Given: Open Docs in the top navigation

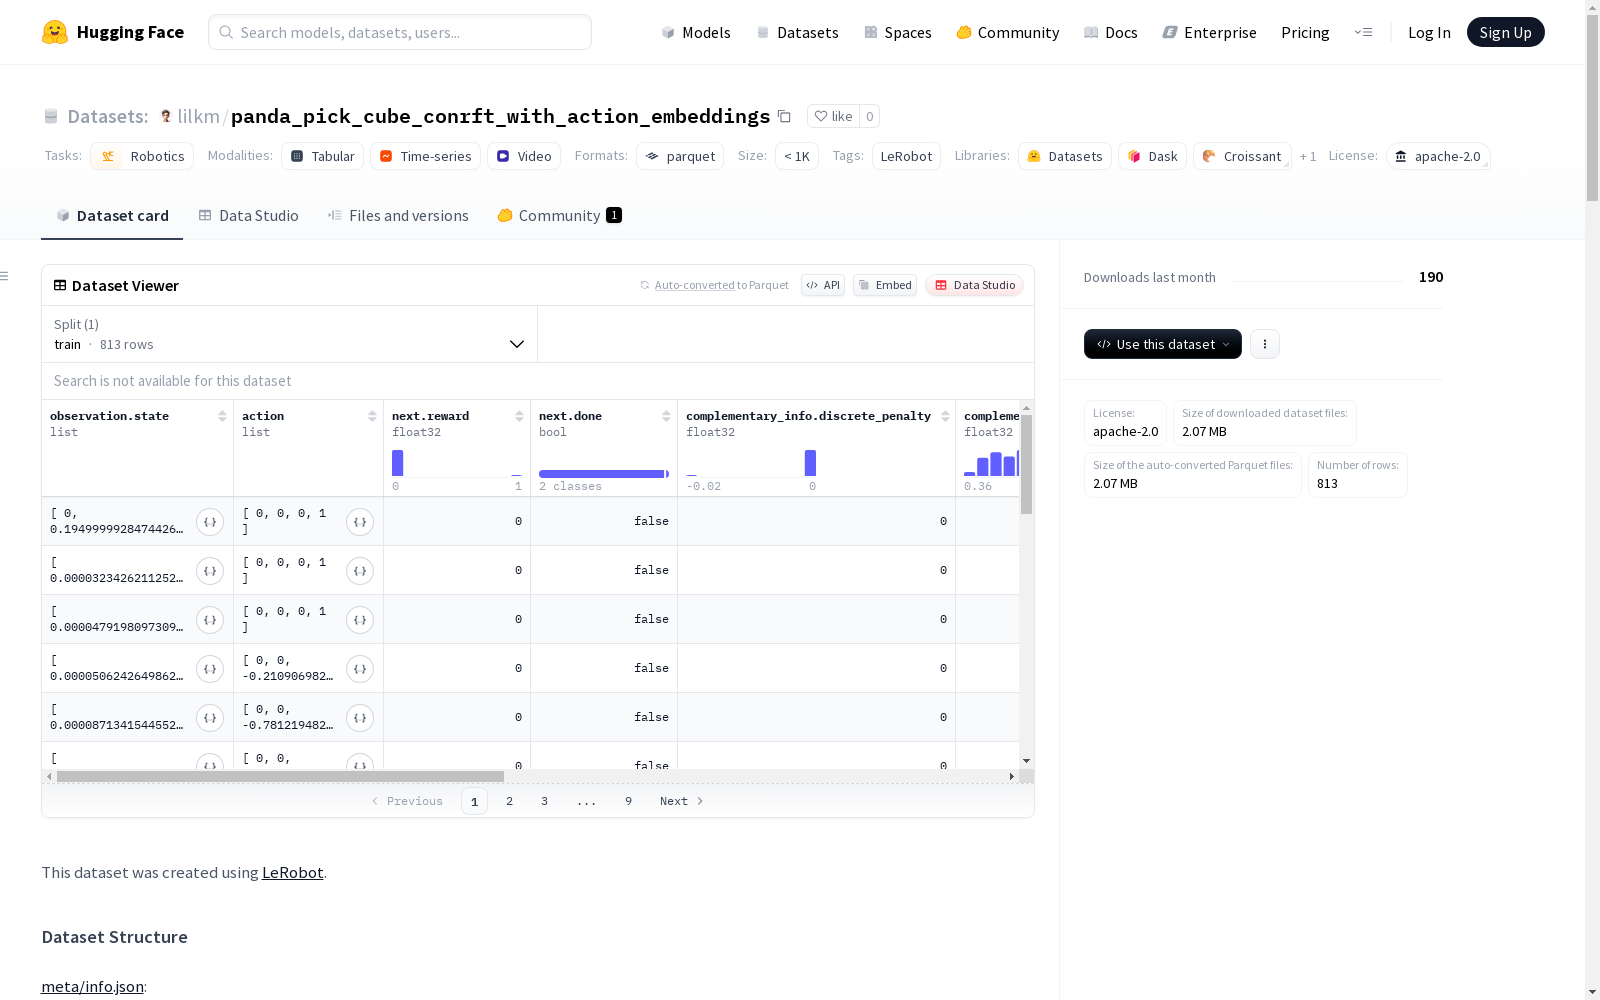Looking at the screenshot, I should click(1111, 32).
